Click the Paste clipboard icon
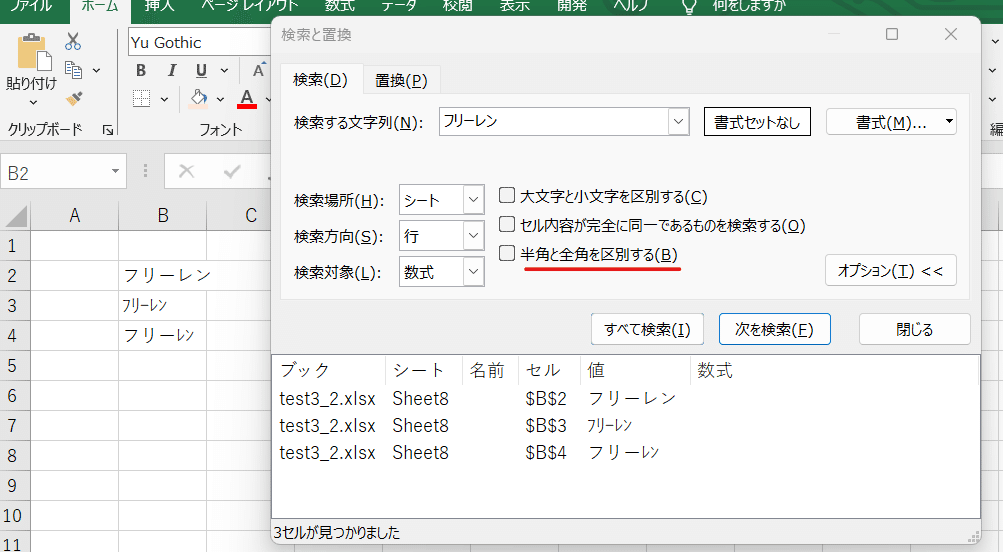 coord(33,52)
